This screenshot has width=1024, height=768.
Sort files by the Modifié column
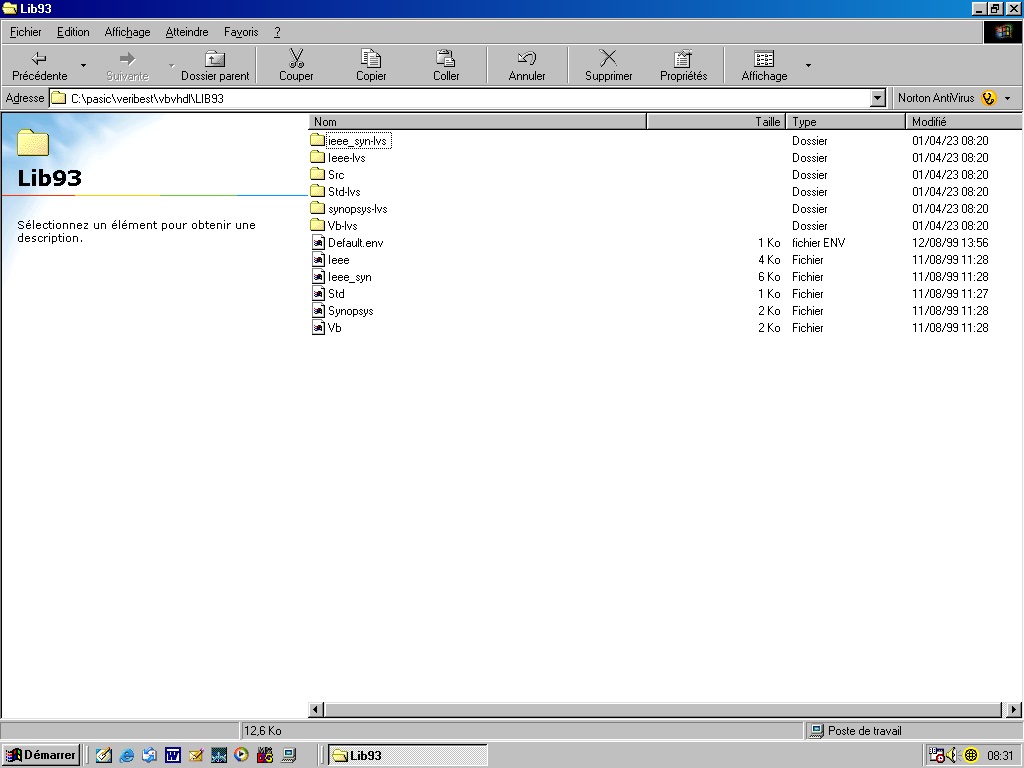click(x=960, y=122)
